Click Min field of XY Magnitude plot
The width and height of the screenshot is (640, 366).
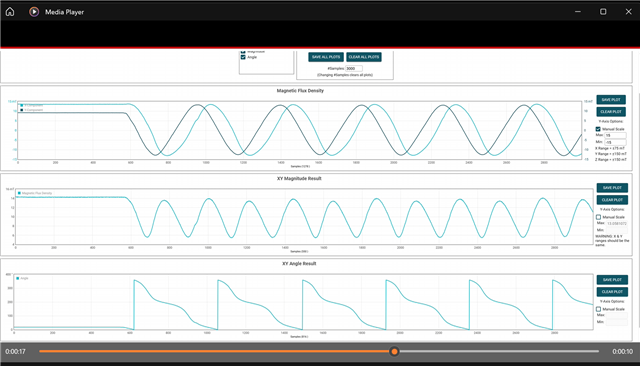click(617, 230)
